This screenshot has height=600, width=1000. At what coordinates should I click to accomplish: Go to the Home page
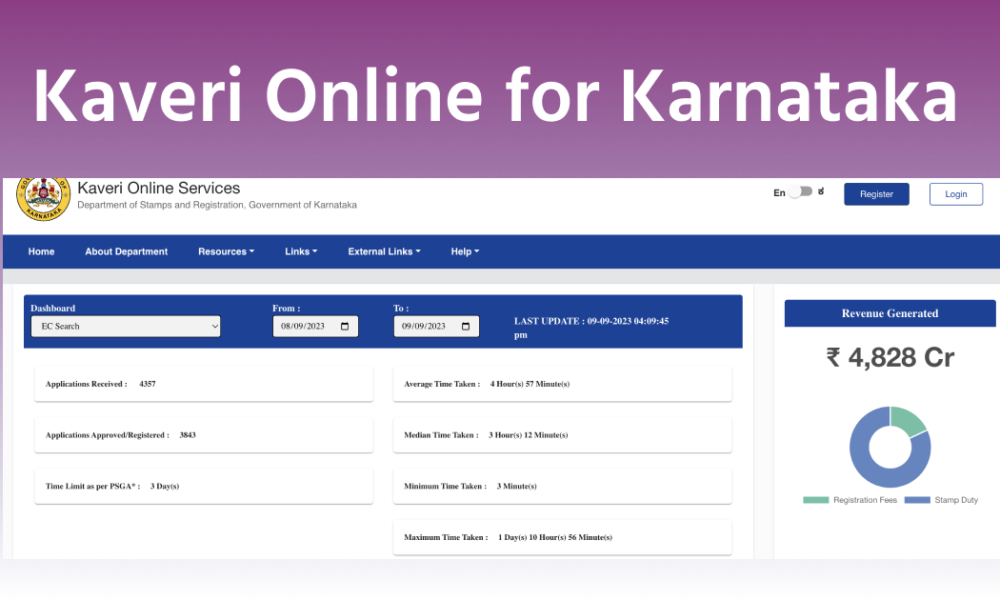click(x=41, y=252)
